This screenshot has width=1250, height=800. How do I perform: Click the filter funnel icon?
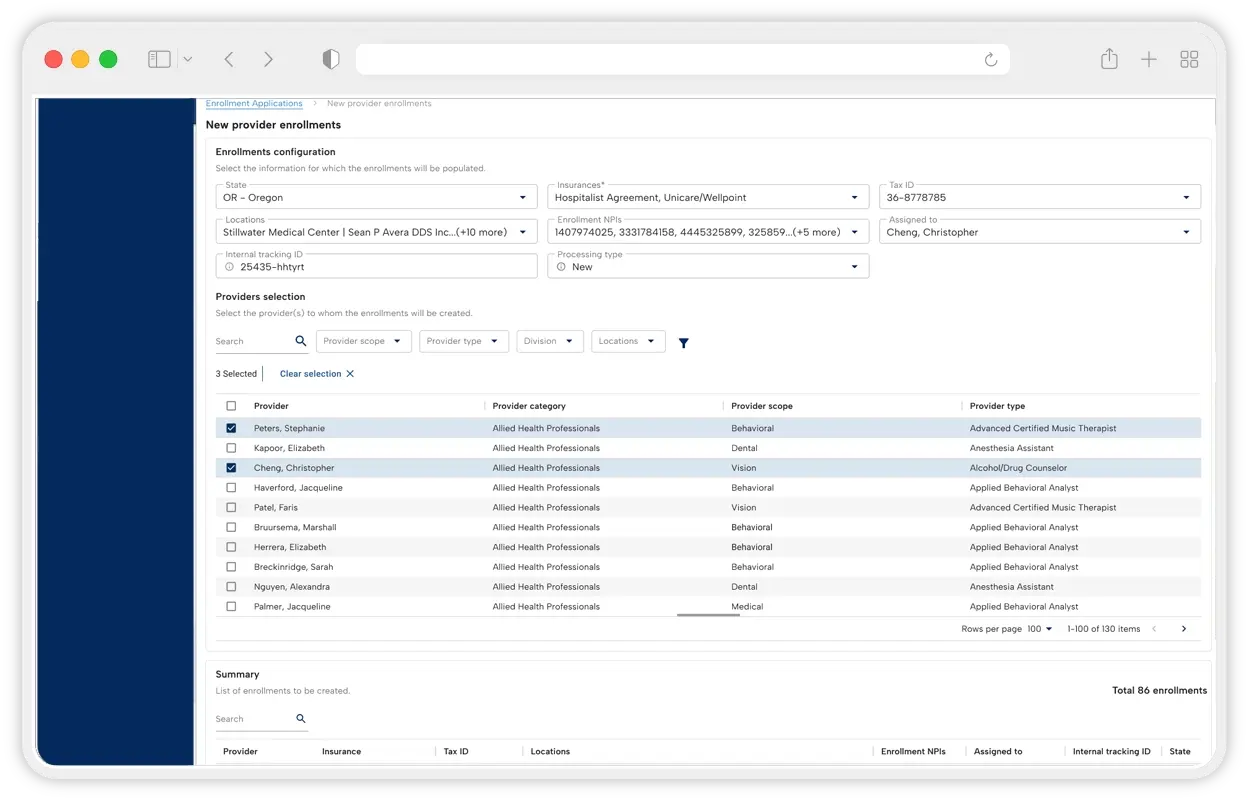point(684,343)
